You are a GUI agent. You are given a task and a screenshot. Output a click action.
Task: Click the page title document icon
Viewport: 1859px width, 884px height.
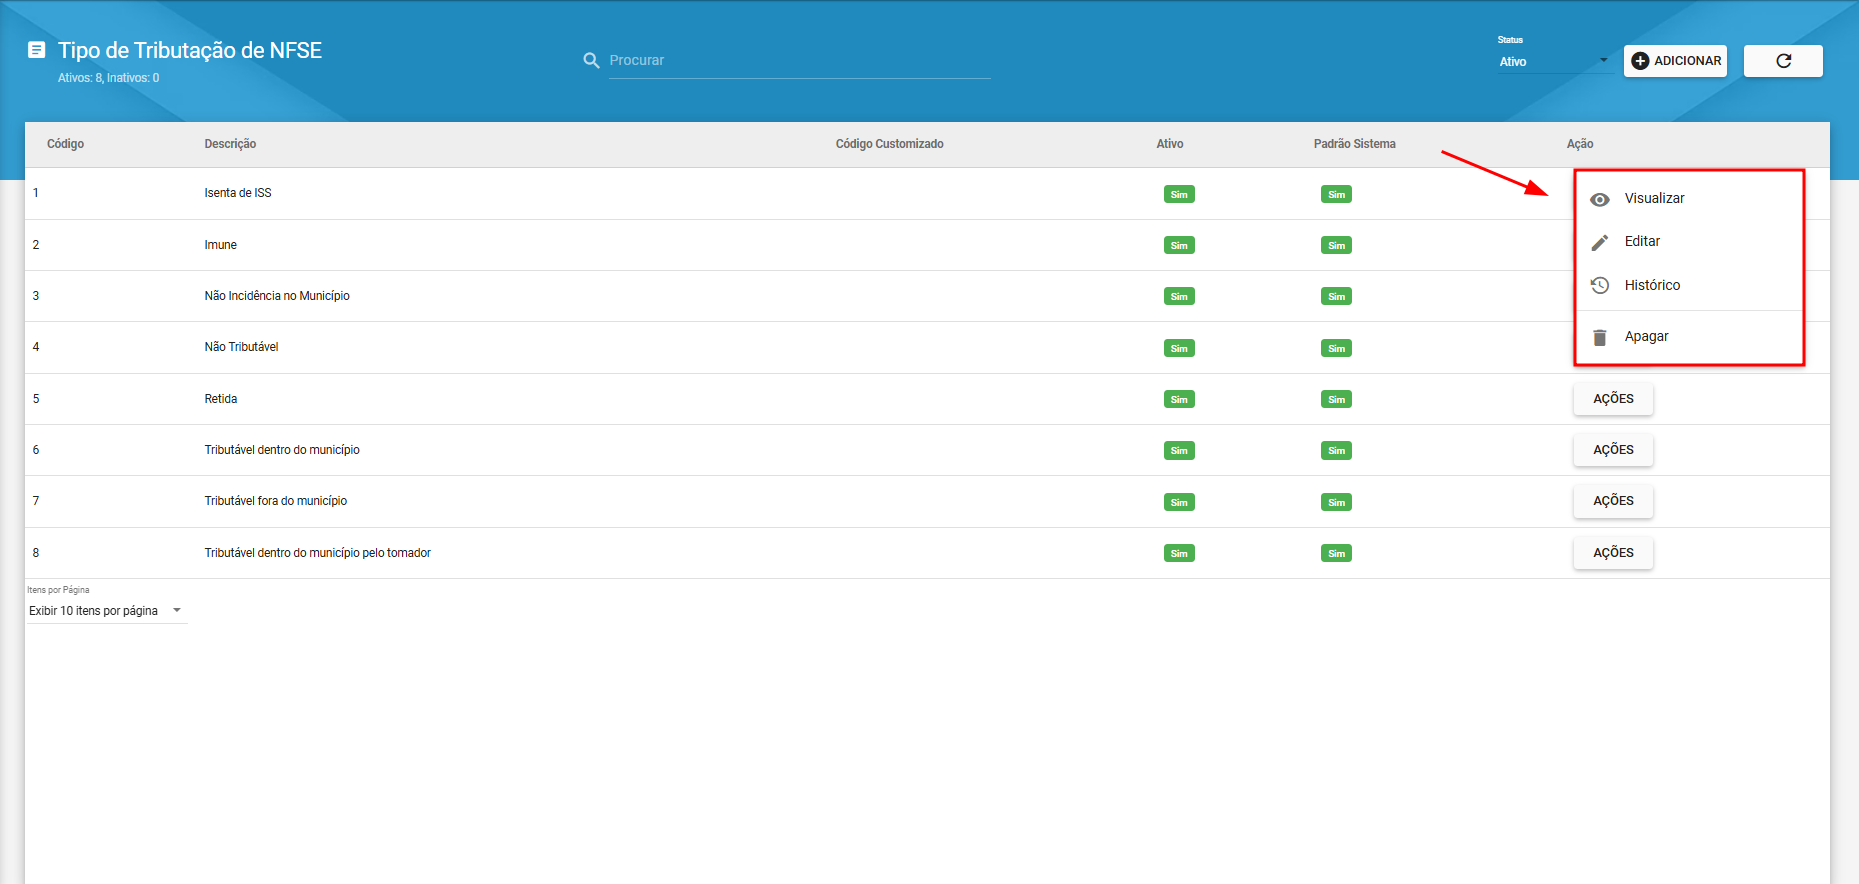[36, 50]
